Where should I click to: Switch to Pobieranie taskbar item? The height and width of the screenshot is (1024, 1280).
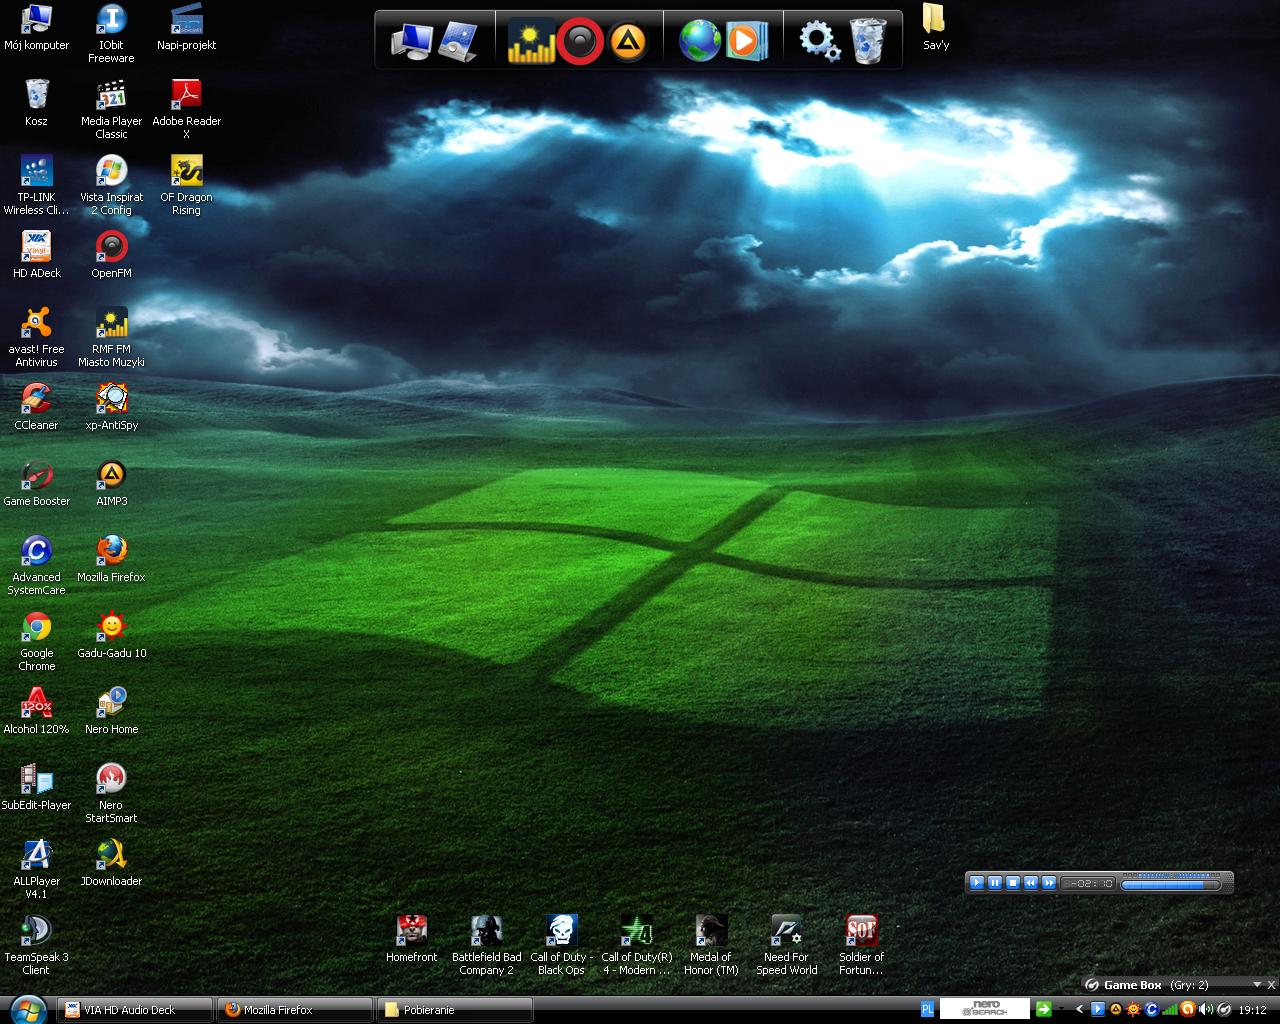tap(455, 1010)
